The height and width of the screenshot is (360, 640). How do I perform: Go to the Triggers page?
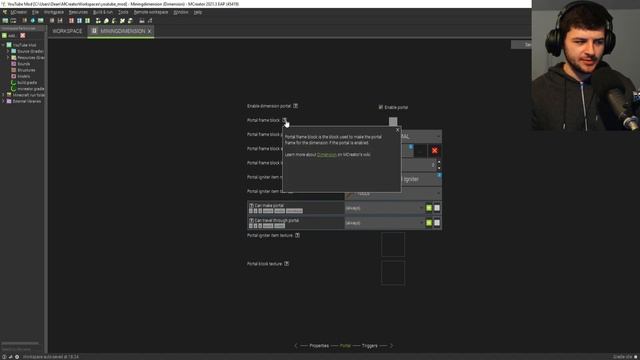coord(369,346)
